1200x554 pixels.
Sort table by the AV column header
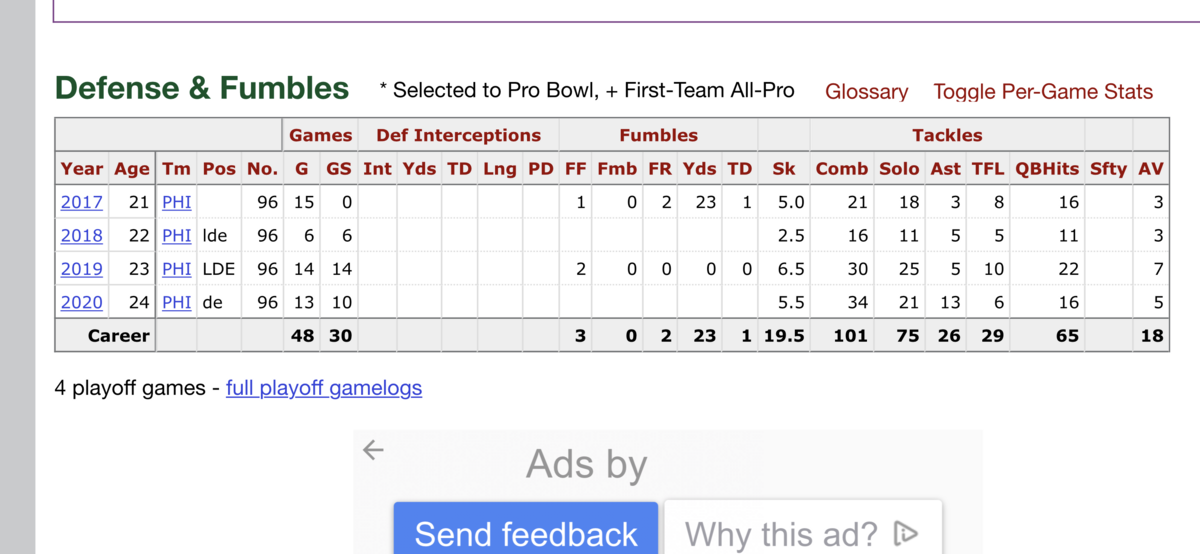click(x=1151, y=169)
